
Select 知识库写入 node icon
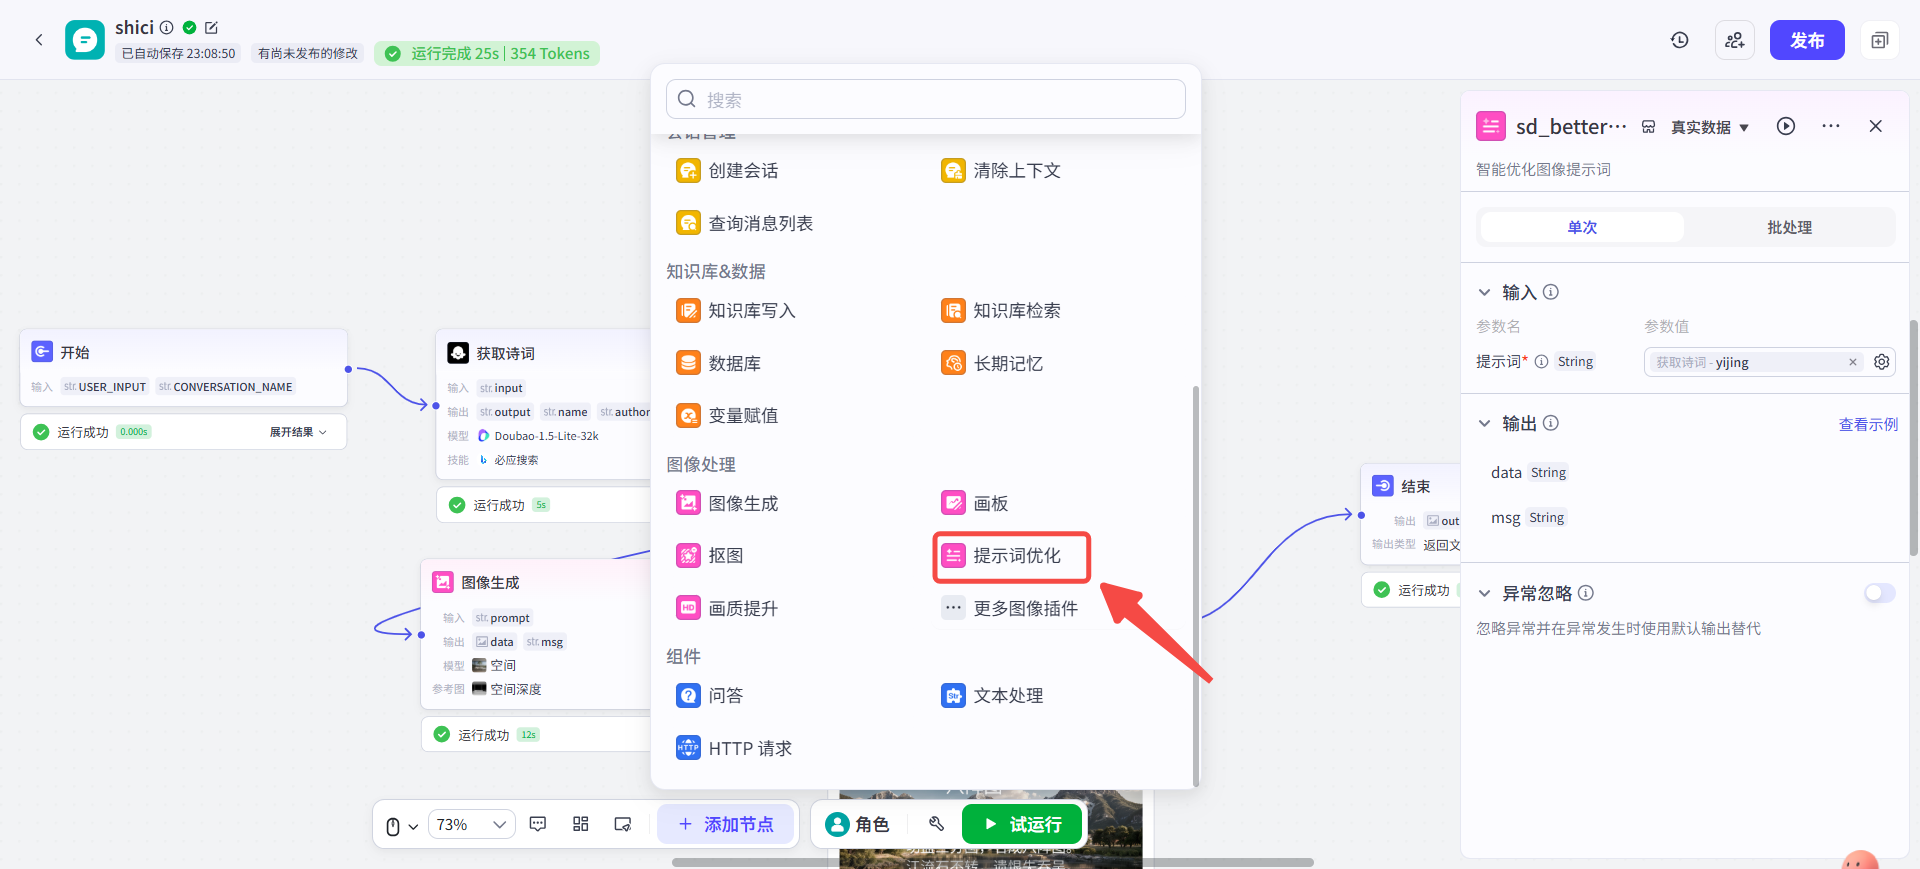point(688,311)
